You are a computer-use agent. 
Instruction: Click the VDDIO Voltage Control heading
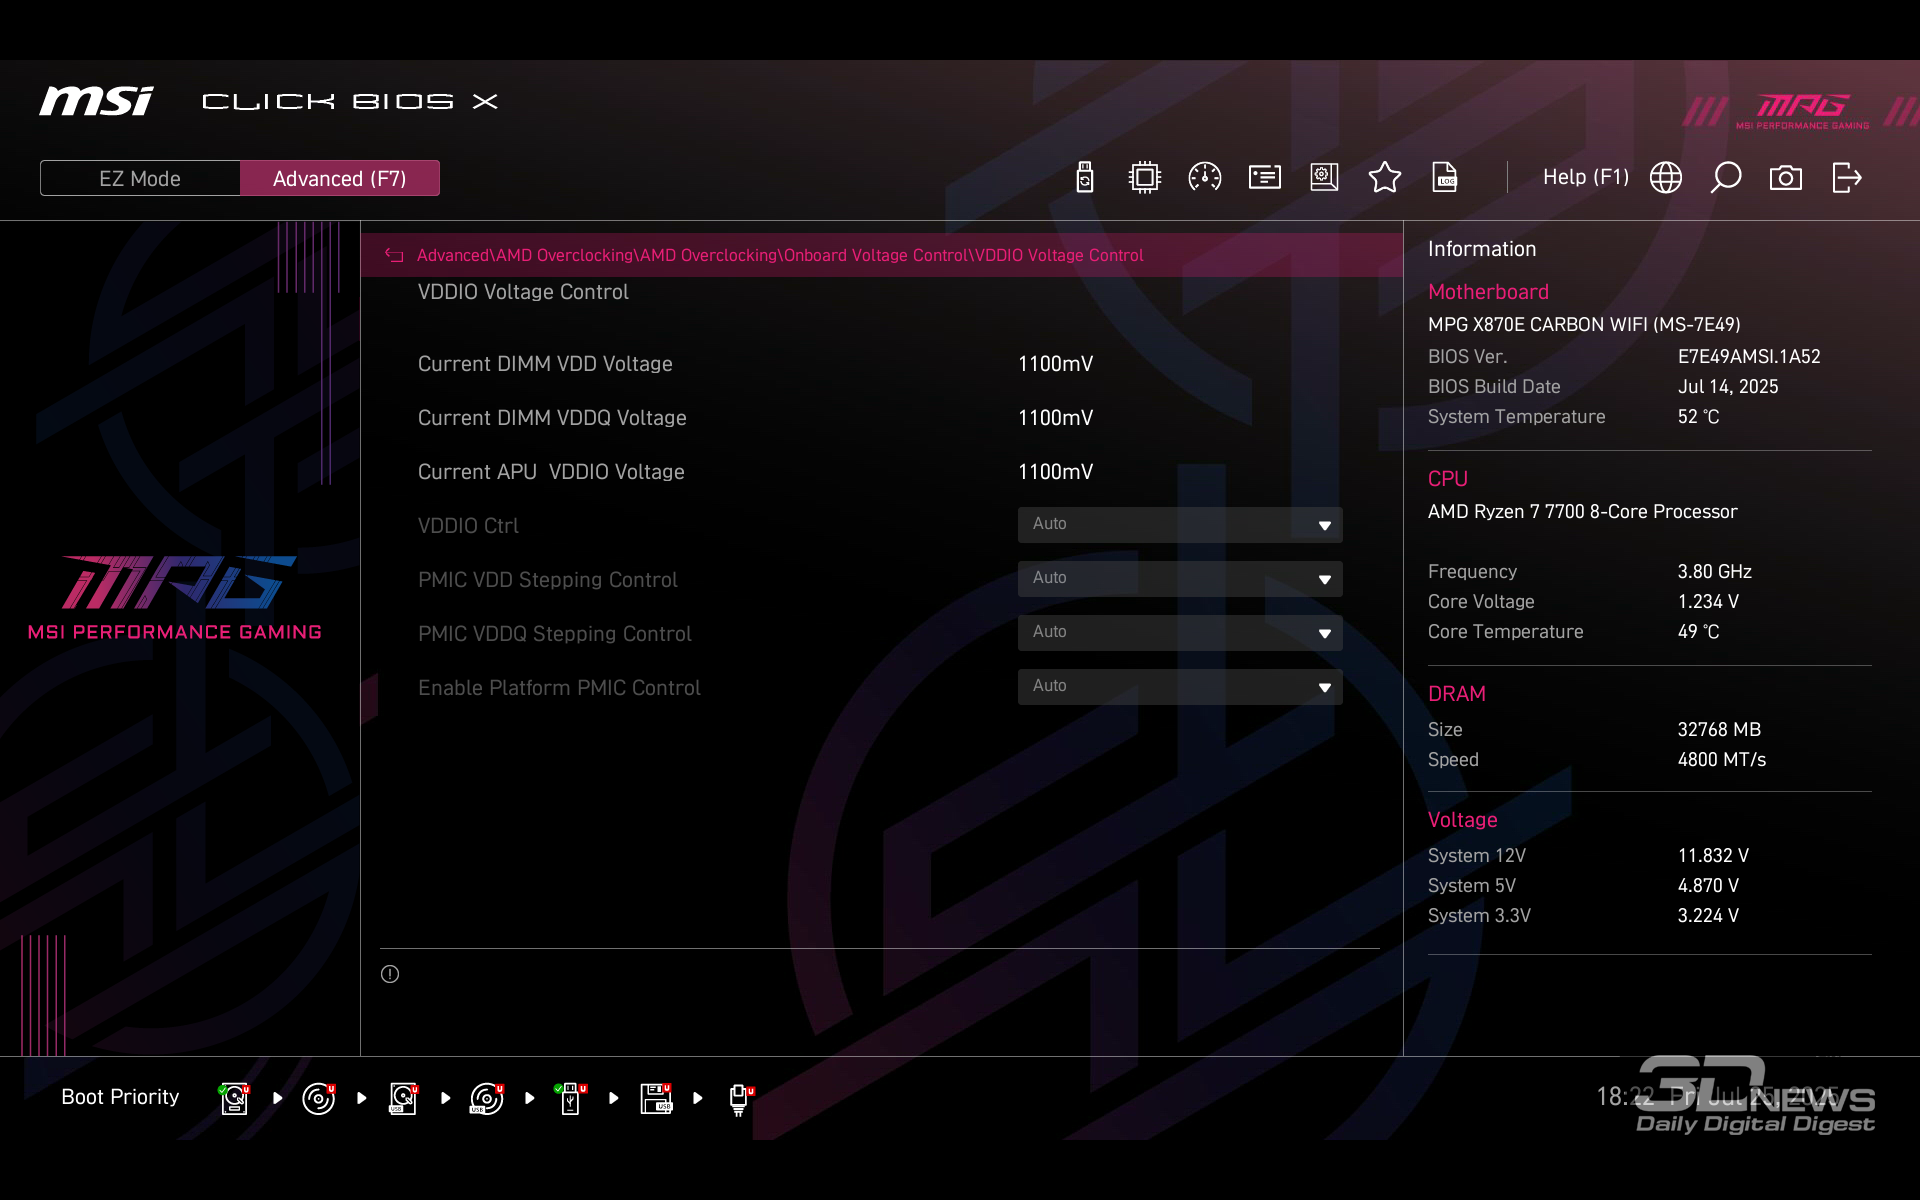(523, 292)
